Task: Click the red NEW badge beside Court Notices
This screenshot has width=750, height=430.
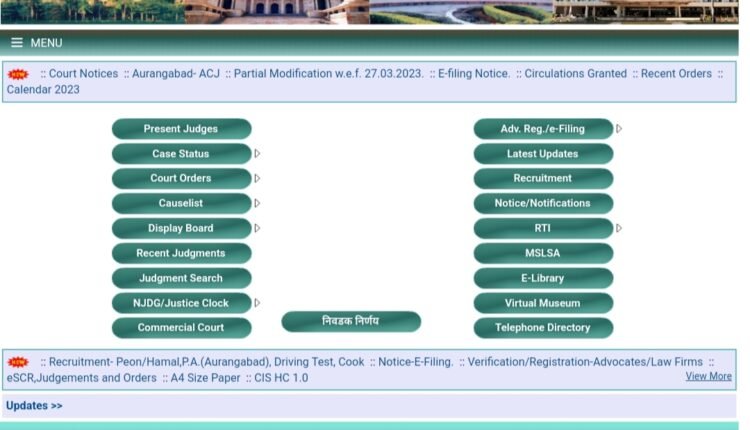Action: [x=18, y=74]
